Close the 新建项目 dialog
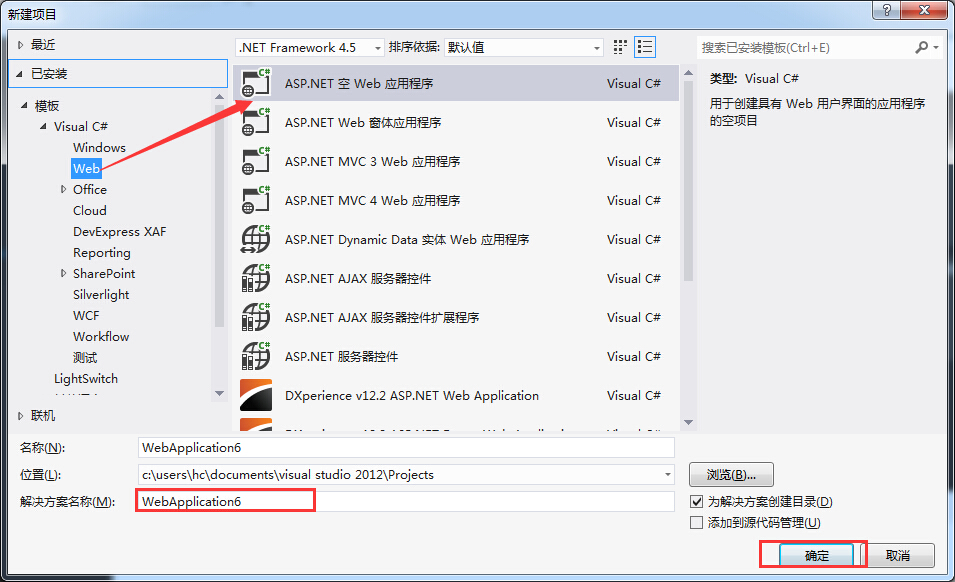Screen dimensions: 955x582 (x=924, y=10)
